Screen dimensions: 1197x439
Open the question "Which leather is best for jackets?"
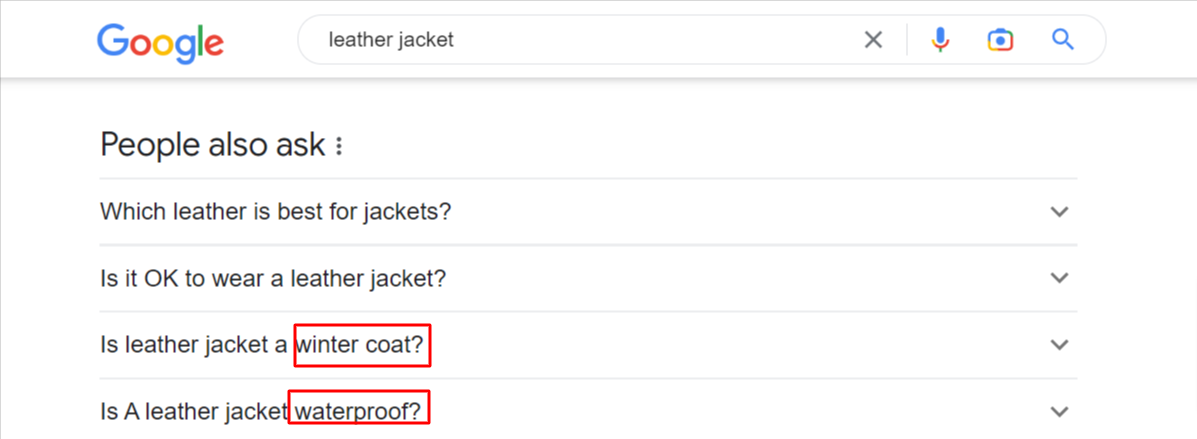click(x=276, y=211)
